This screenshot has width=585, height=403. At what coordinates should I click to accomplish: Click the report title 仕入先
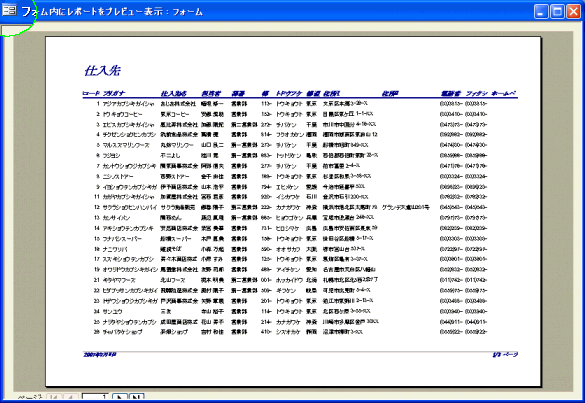pyautogui.click(x=102, y=71)
